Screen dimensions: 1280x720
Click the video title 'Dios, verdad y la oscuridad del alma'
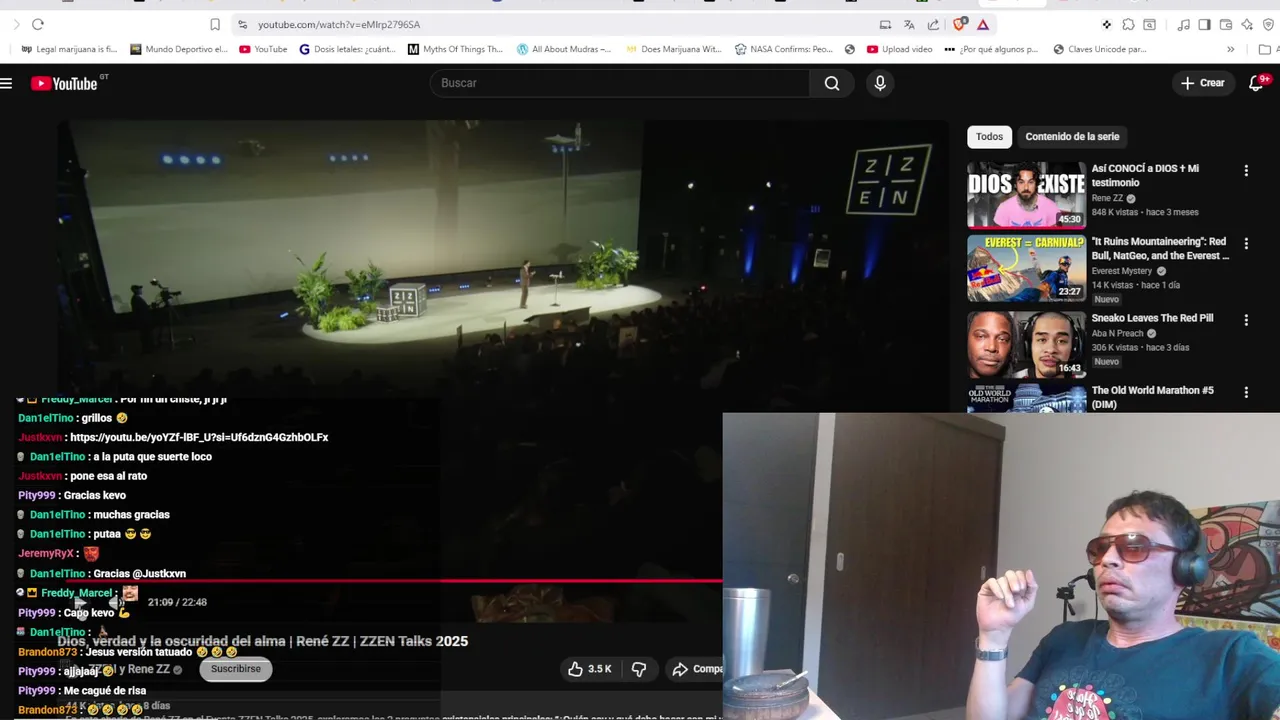pos(263,641)
